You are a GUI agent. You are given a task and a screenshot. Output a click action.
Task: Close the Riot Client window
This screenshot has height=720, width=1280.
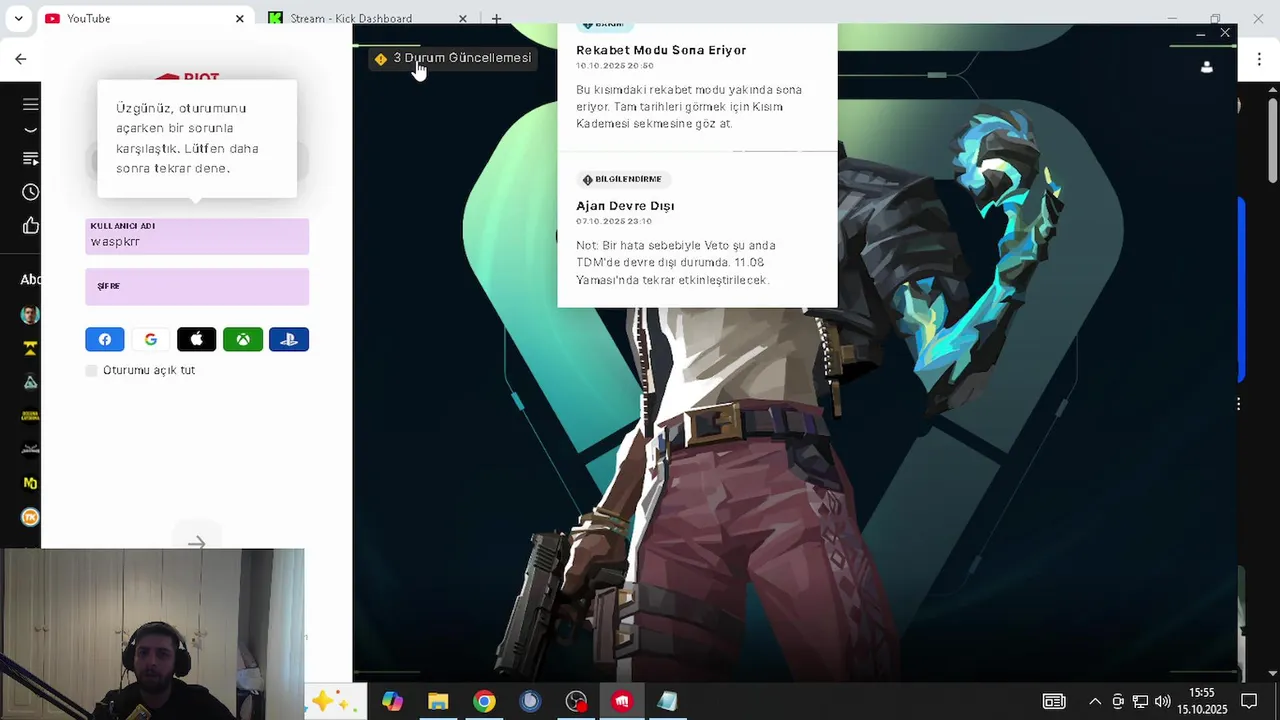(x=1225, y=33)
